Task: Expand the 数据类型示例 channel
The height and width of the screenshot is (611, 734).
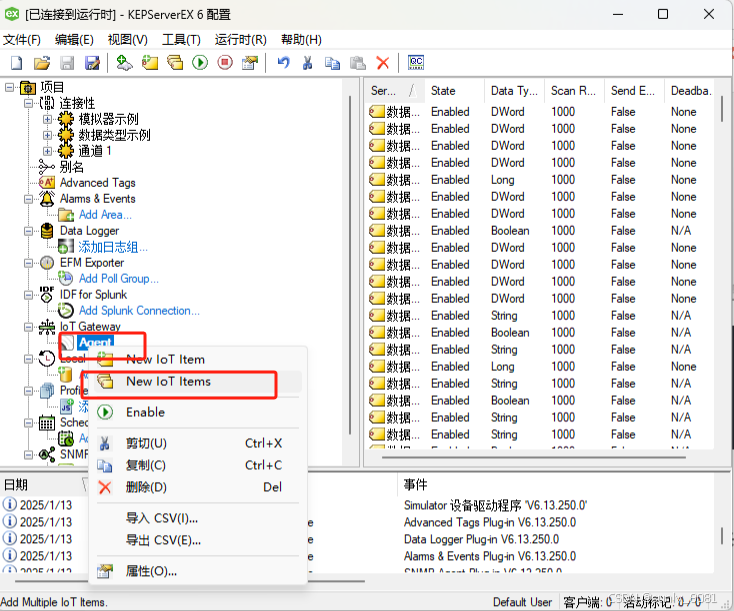Action: click(x=47, y=135)
